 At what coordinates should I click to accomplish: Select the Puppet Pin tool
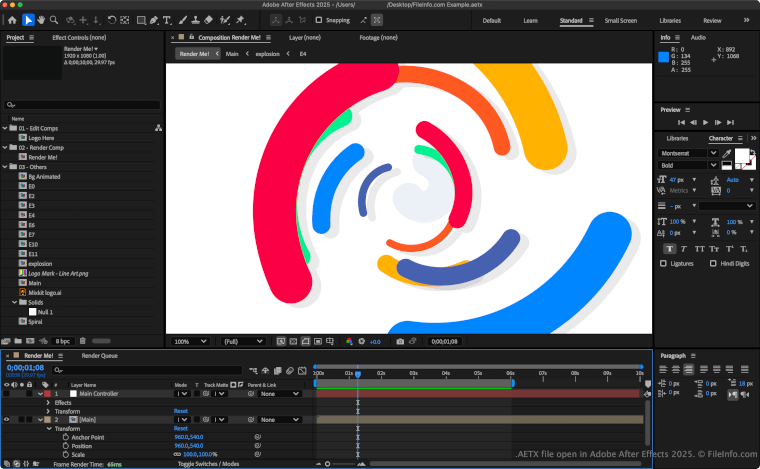240,20
